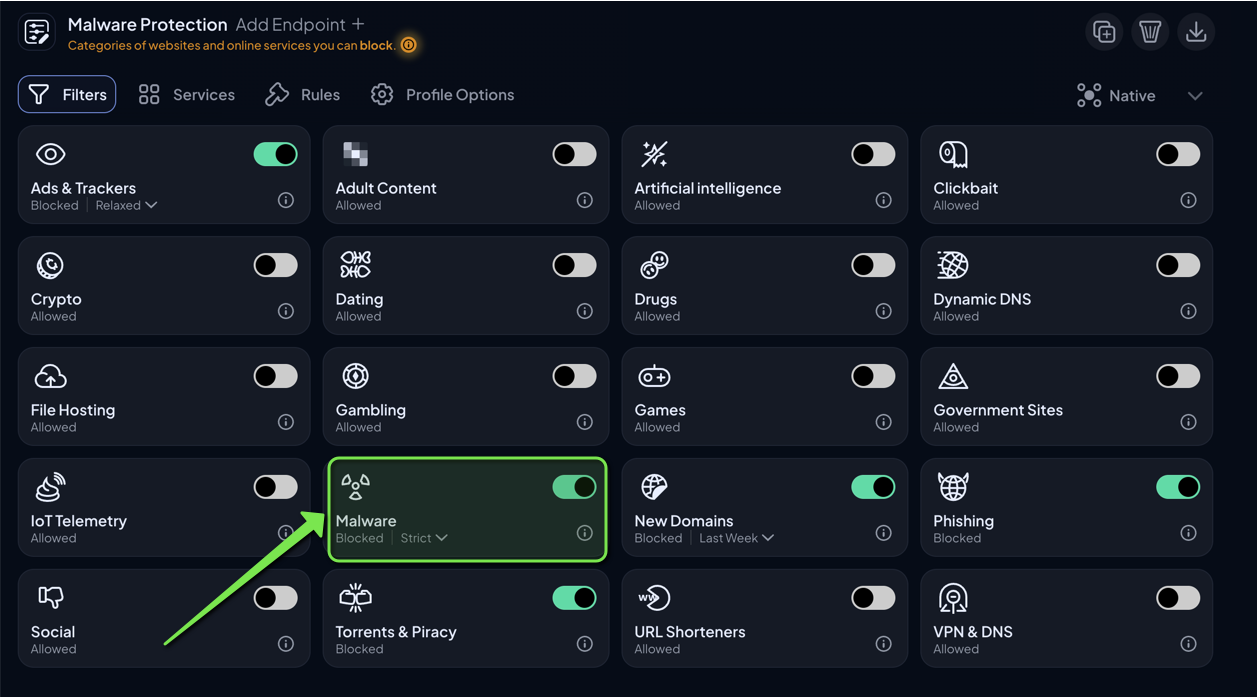Click Add Endpoint +
1257x697 pixels.
300,24
